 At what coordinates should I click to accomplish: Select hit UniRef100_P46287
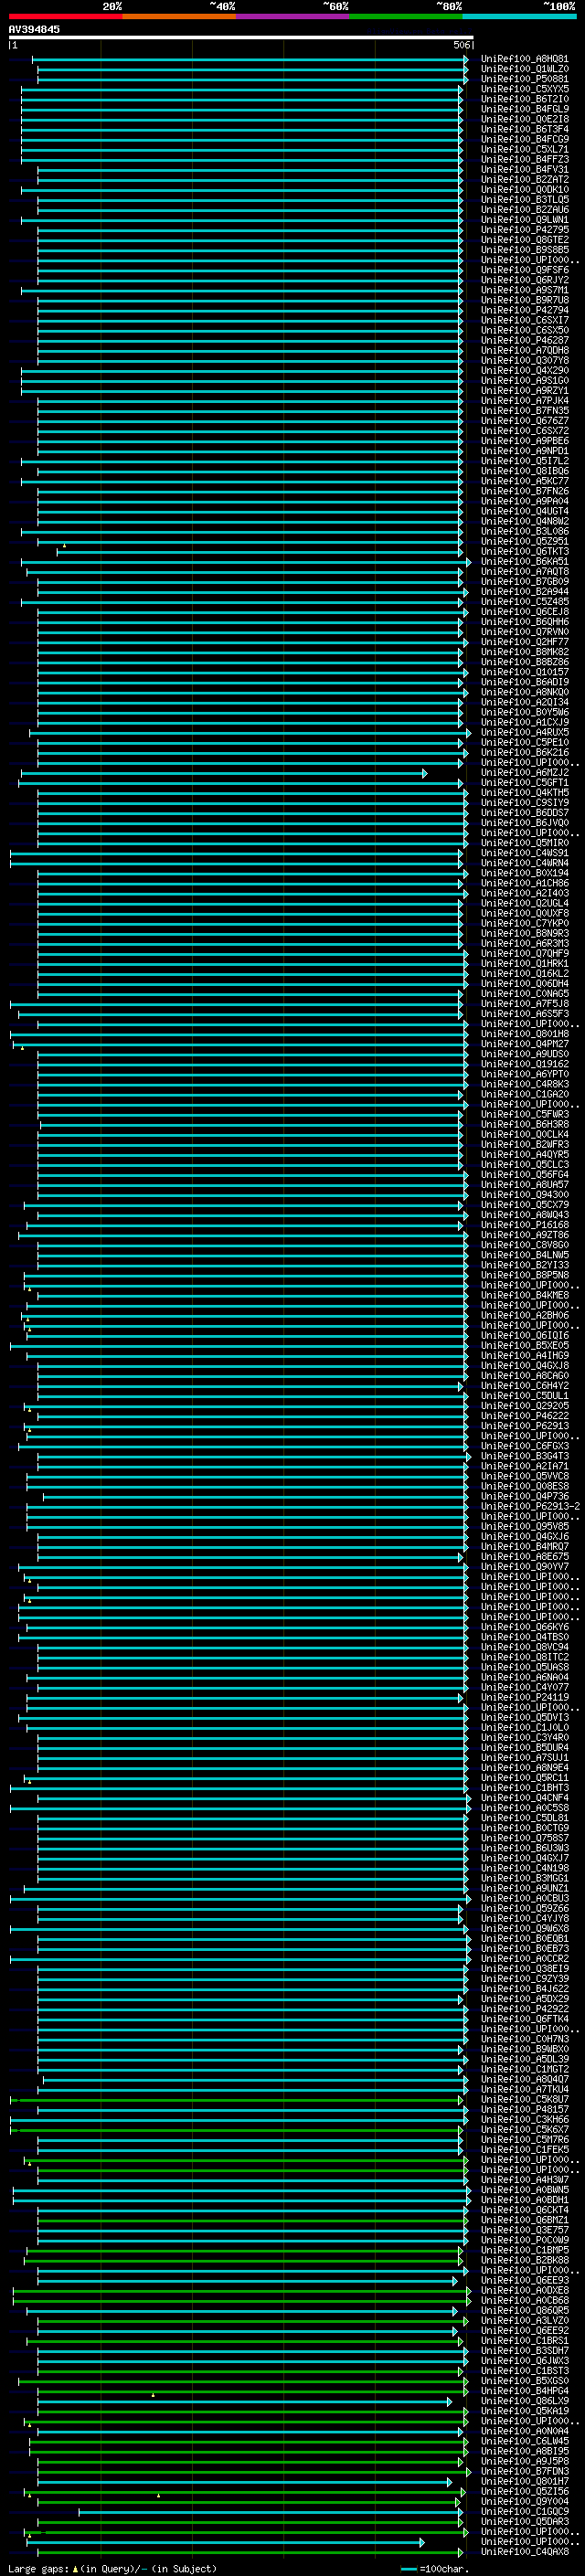click(x=524, y=341)
